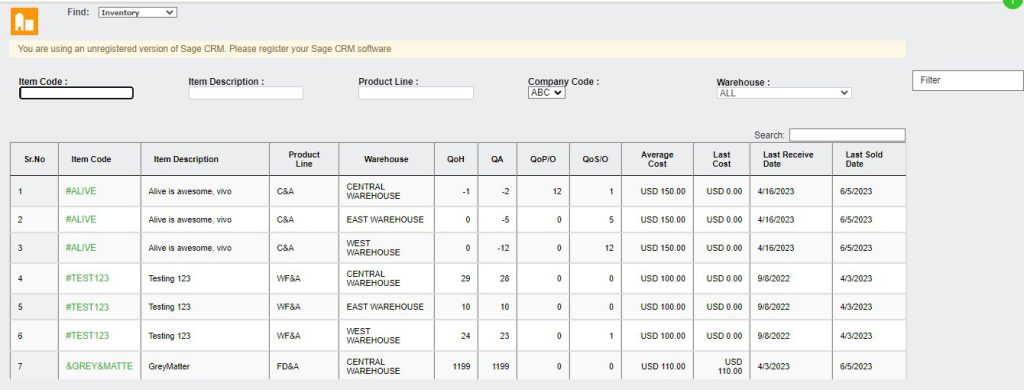Click into the Item Description field
This screenshot has width=1024, height=390.
coord(246,93)
